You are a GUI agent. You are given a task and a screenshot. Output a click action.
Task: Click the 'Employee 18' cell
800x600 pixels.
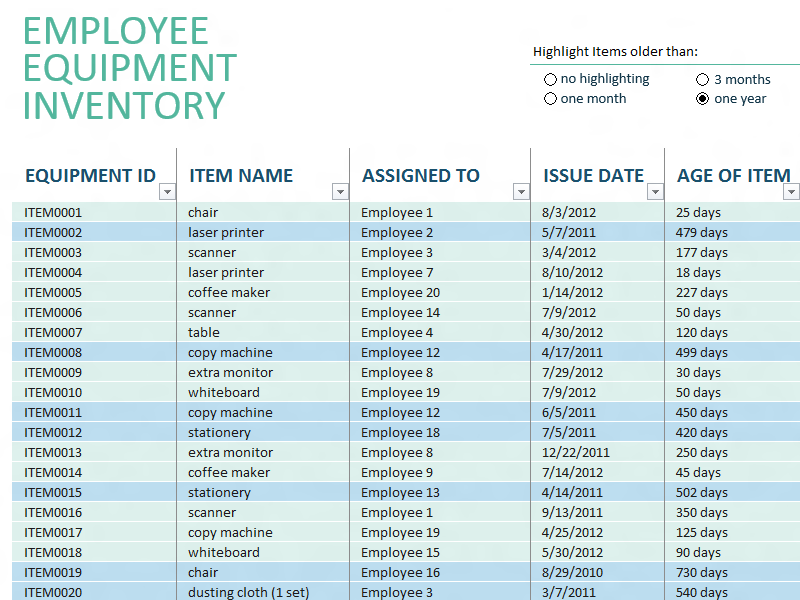click(440, 432)
